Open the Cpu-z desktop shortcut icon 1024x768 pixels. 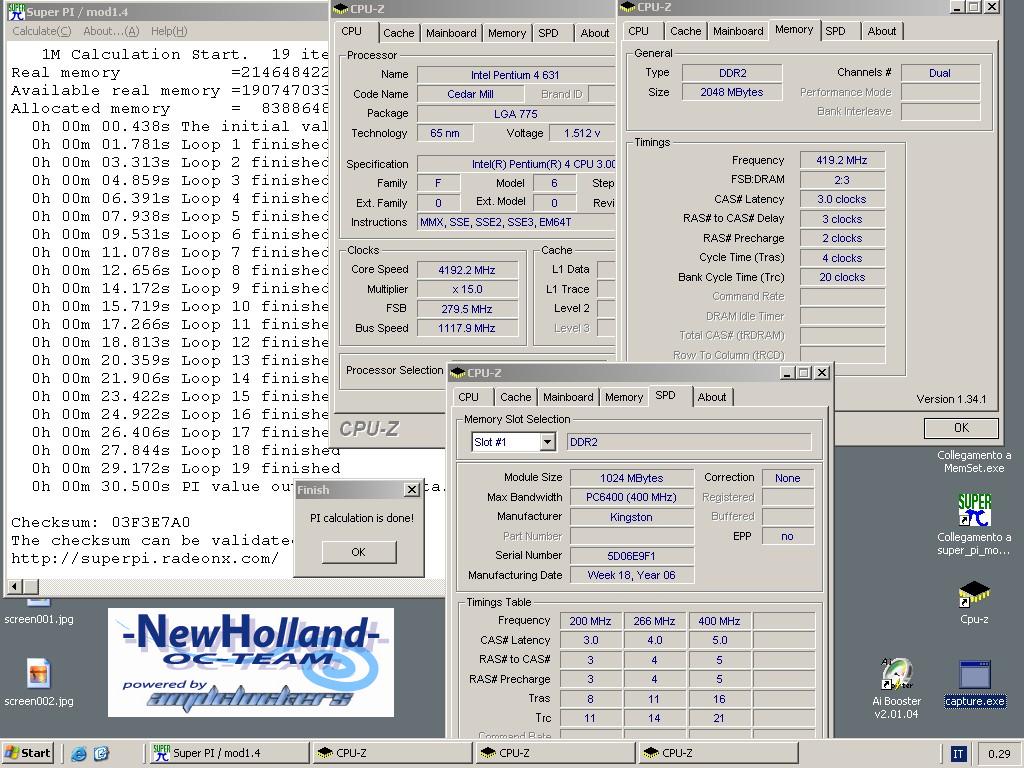pos(974,593)
